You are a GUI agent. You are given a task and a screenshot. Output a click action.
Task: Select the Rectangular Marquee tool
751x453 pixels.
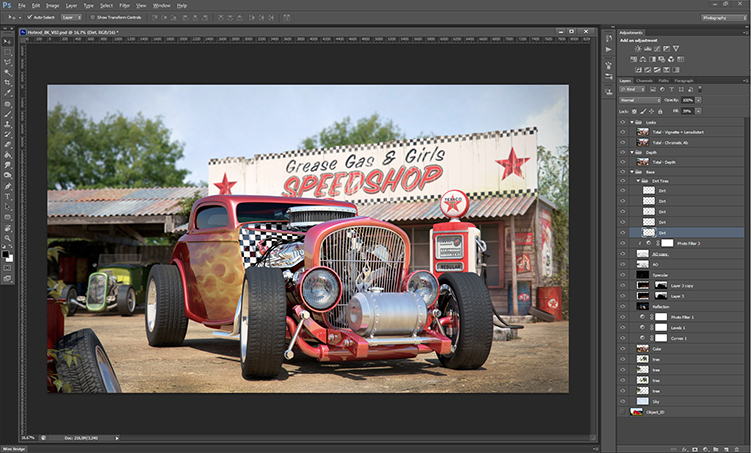7,52
